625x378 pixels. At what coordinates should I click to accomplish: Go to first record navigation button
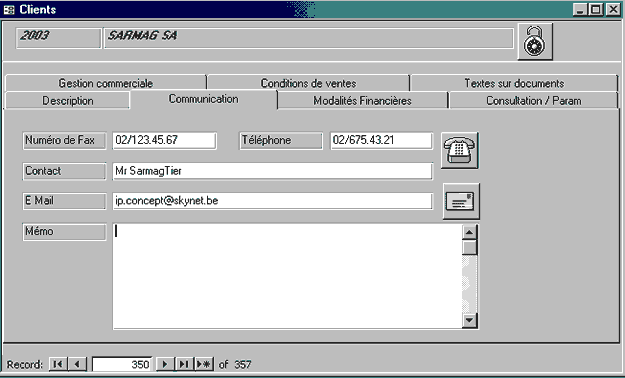click(x=58, y=364)
